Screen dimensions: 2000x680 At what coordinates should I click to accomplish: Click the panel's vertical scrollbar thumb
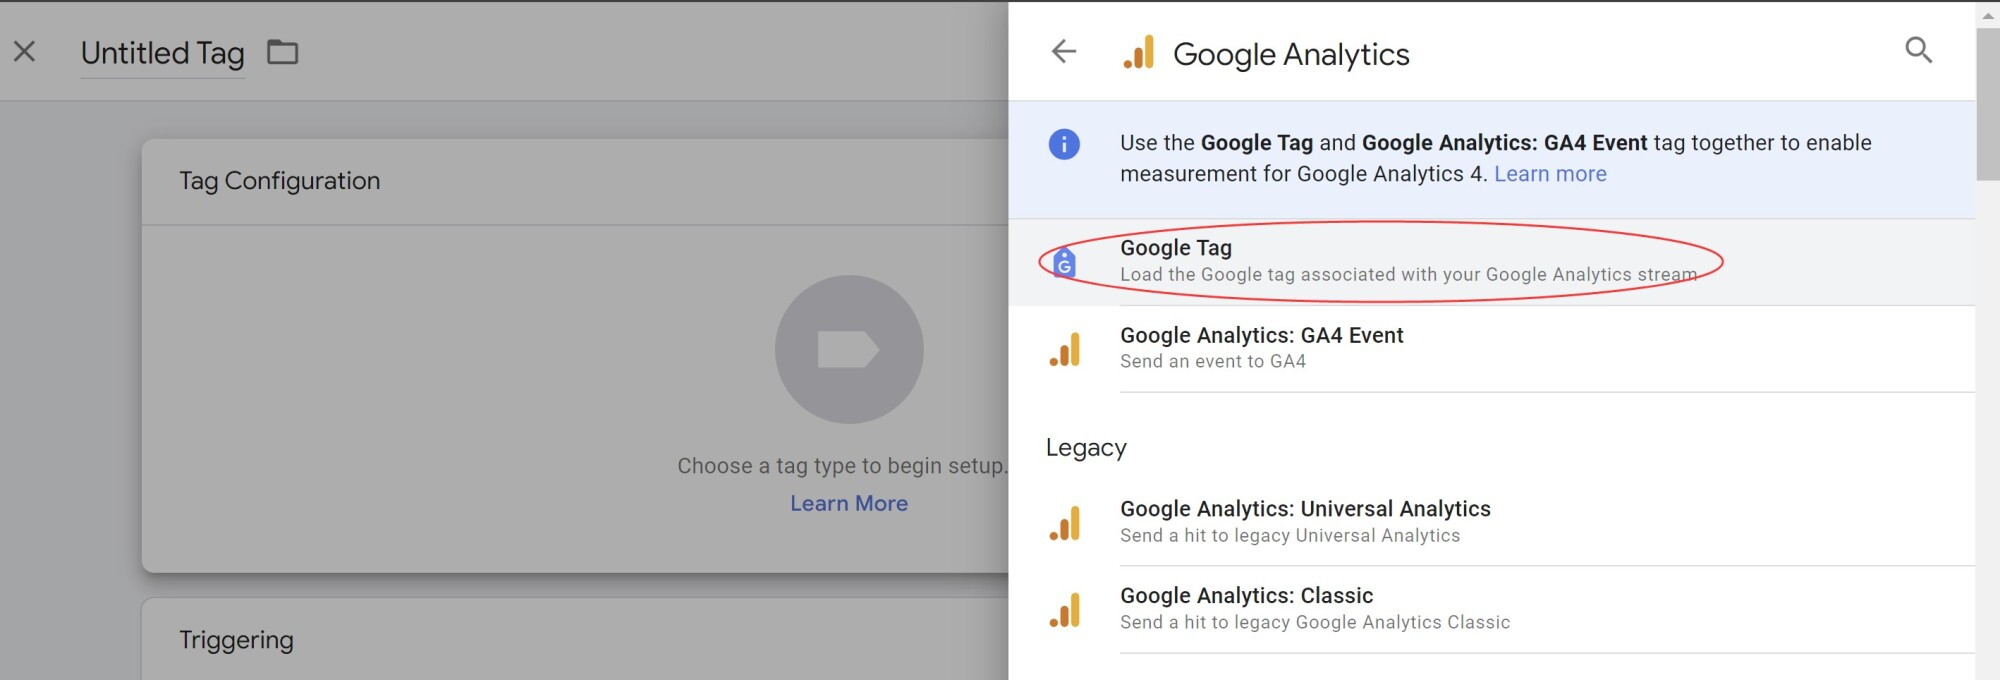(1988, 103)
